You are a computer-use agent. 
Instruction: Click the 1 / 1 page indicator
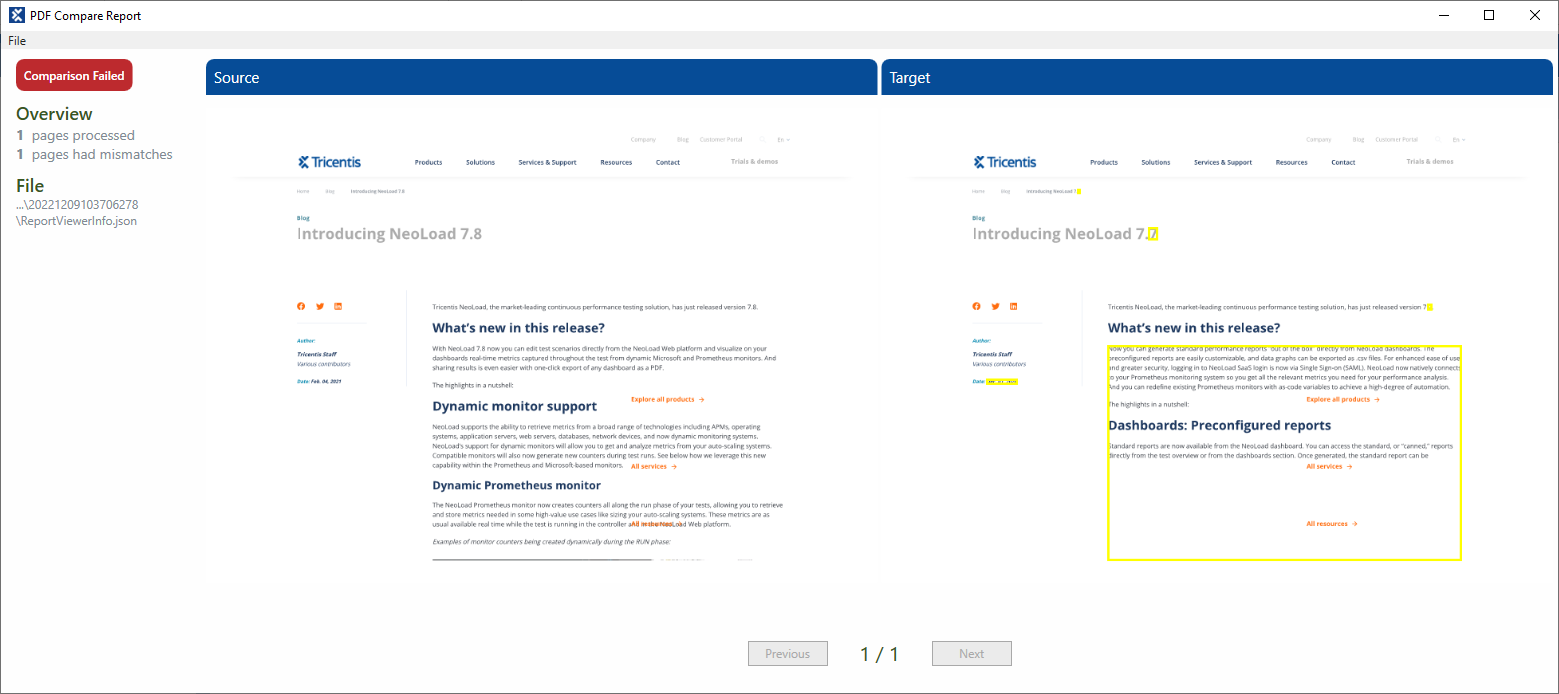[x=880, y=654]
